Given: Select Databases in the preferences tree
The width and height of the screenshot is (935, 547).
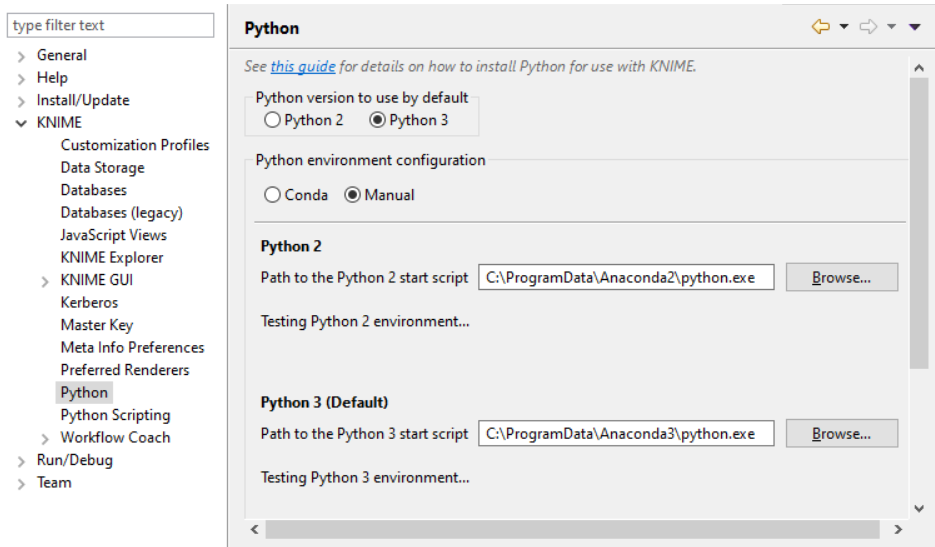Looking at the screenshot, I should [93, 190].
